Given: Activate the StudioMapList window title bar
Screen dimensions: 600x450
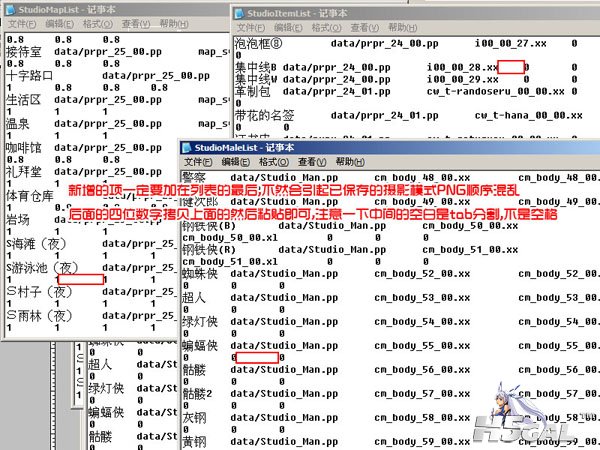Looking at the screenshot, I should (117, 9).
